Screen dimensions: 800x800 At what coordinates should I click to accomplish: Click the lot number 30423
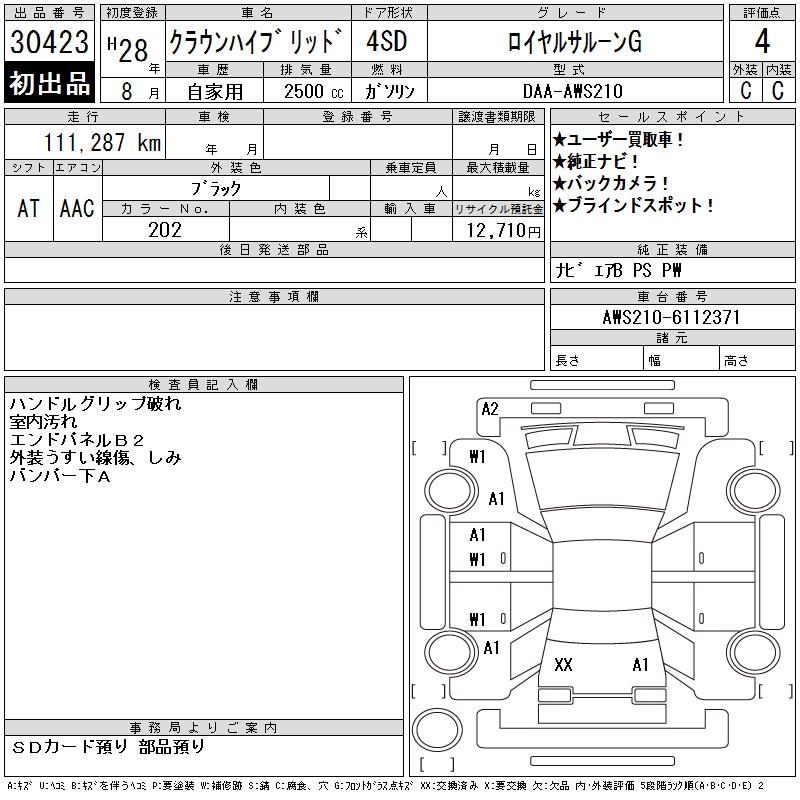pos(49,41)
